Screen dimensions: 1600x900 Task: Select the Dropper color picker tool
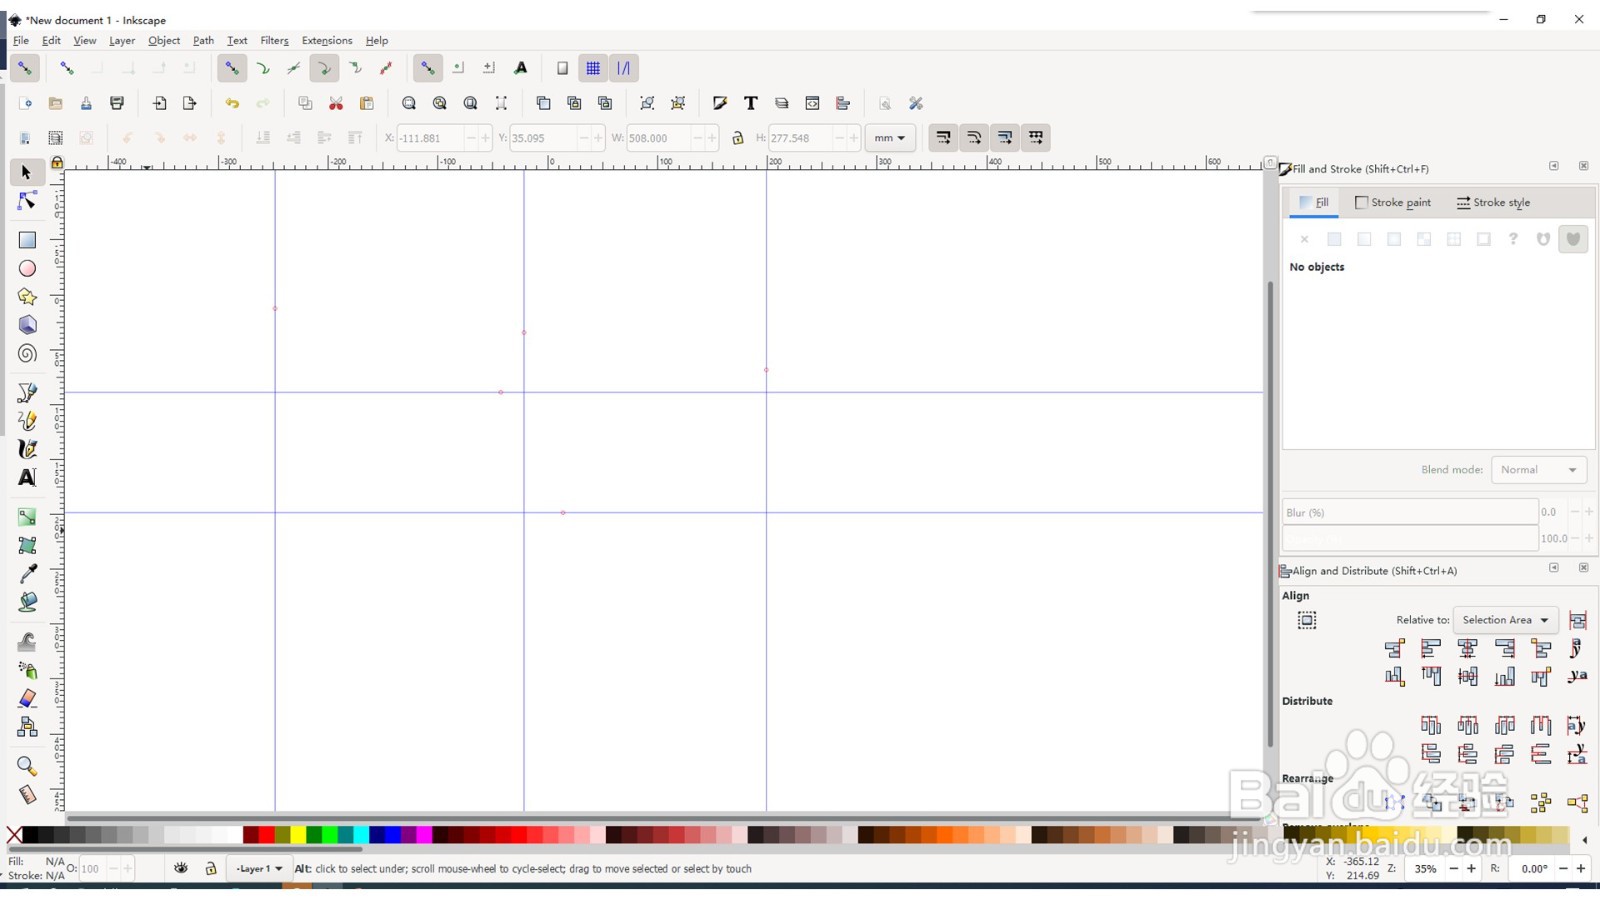tap(27, 574)
